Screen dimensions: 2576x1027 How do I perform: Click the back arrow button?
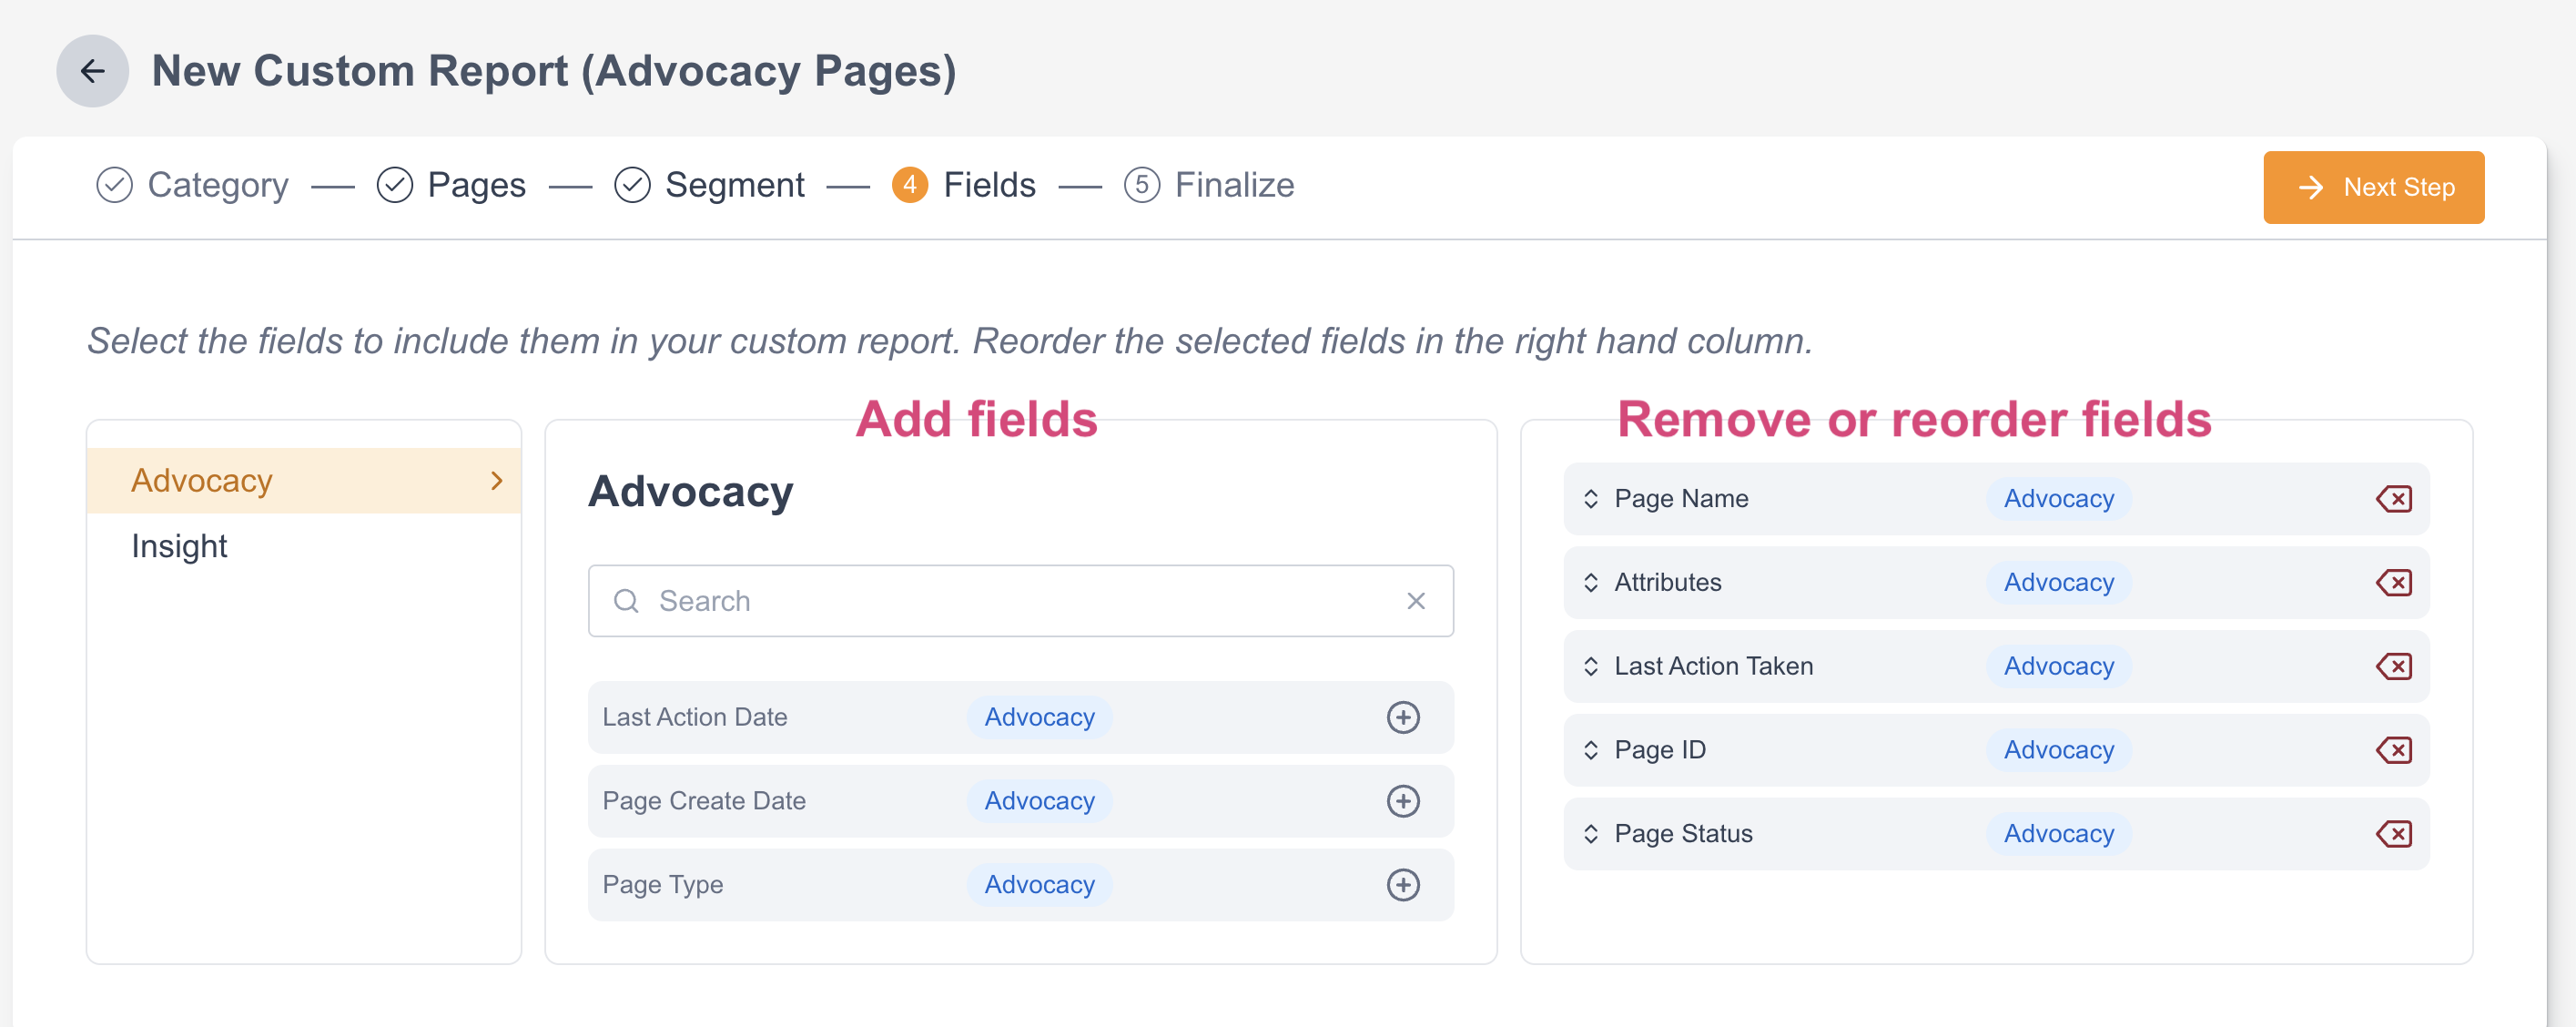(x=92, y=71)
